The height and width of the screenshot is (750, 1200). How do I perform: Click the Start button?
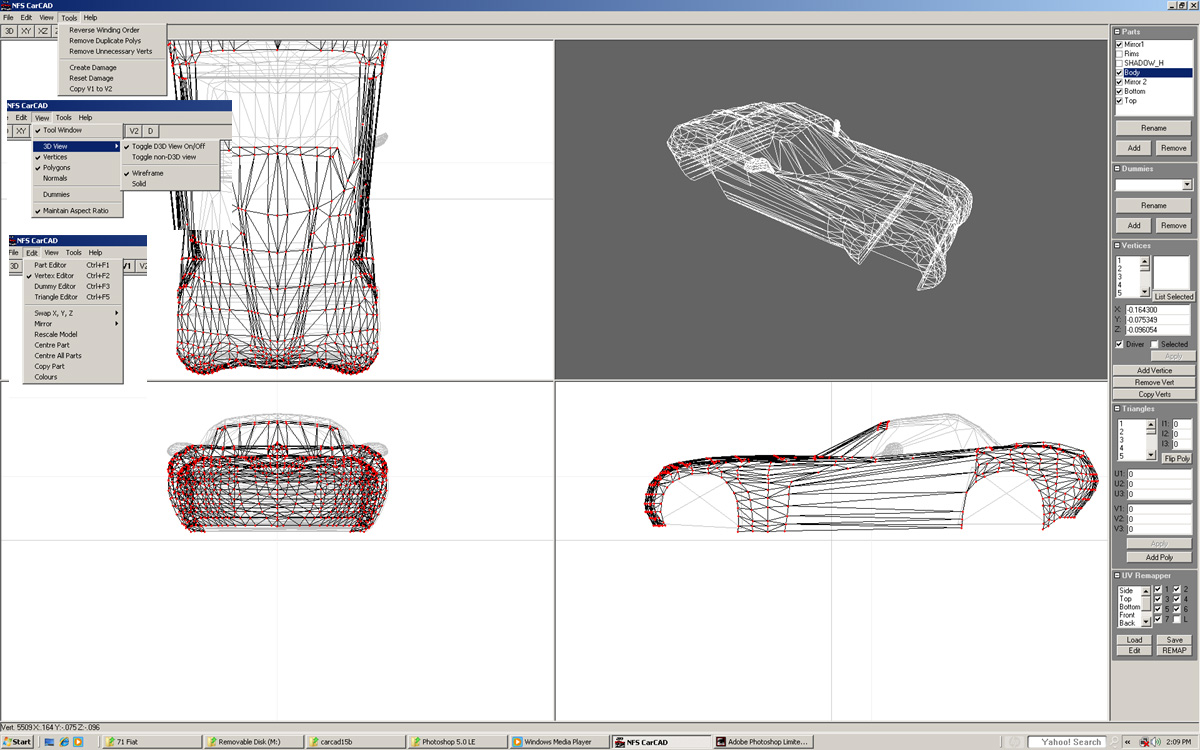pyautogui.click(x=17, y=742)
